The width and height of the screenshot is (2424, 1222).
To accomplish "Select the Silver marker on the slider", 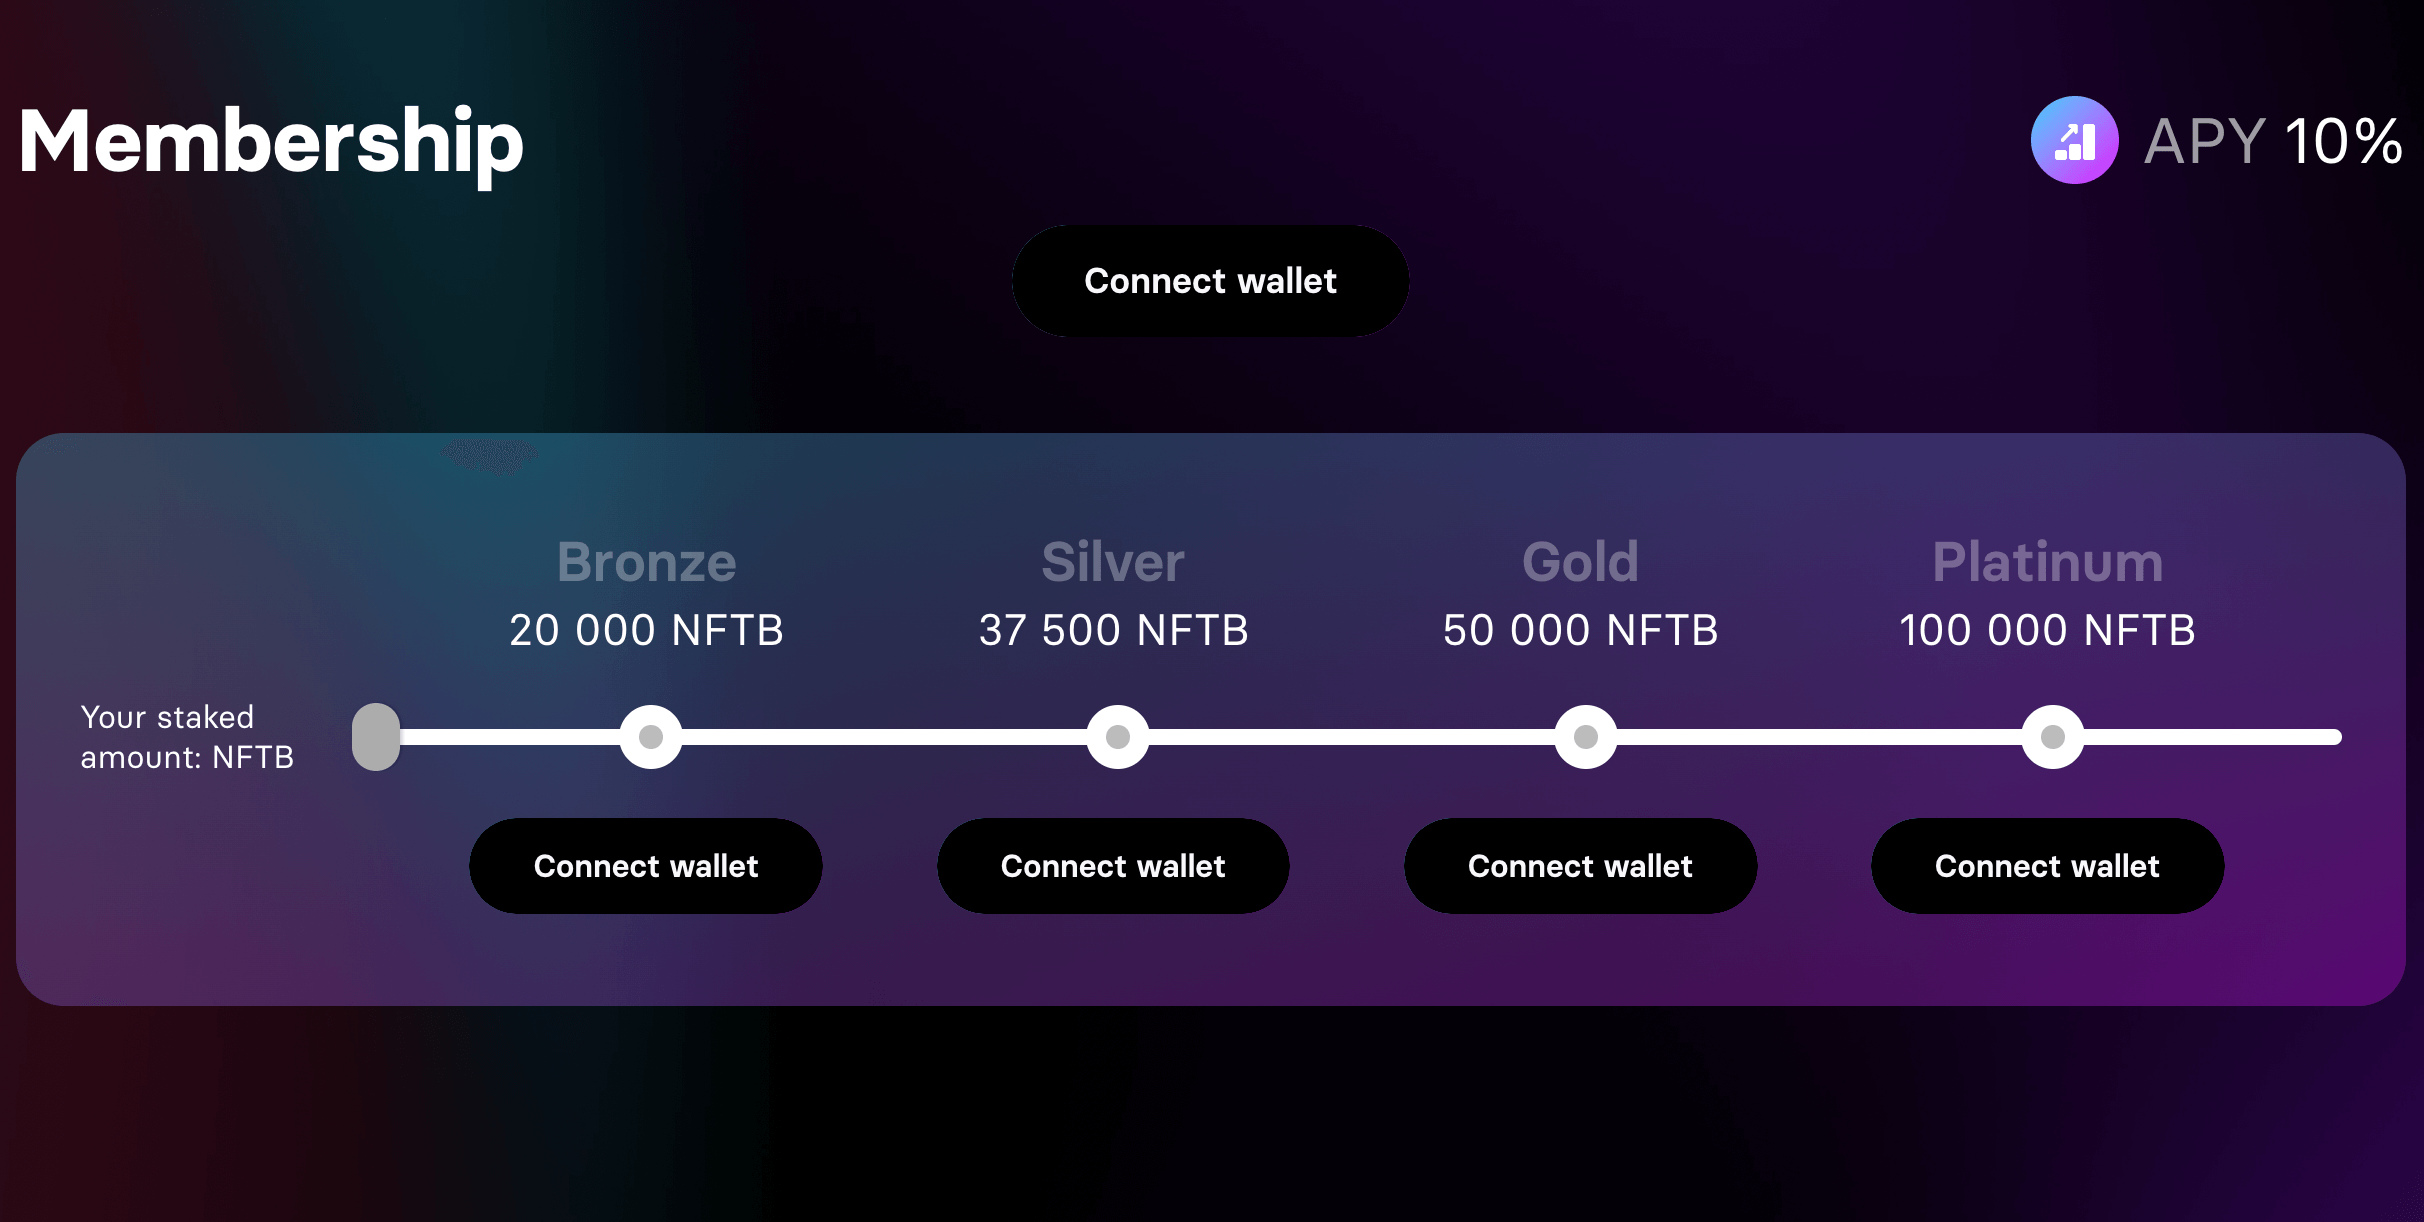I will [x=1118, y=737].
